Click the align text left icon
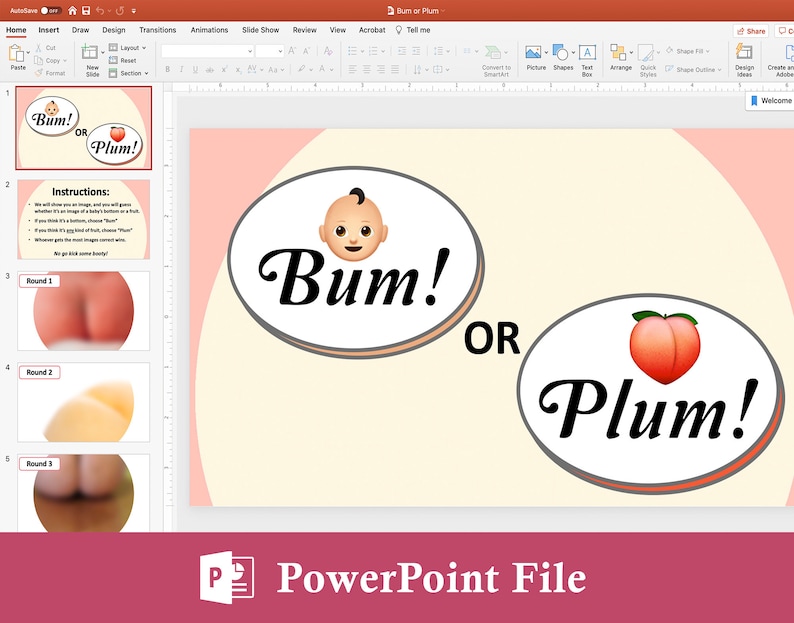Viewport: 794px width, 623px height. (x=353, y=69)
